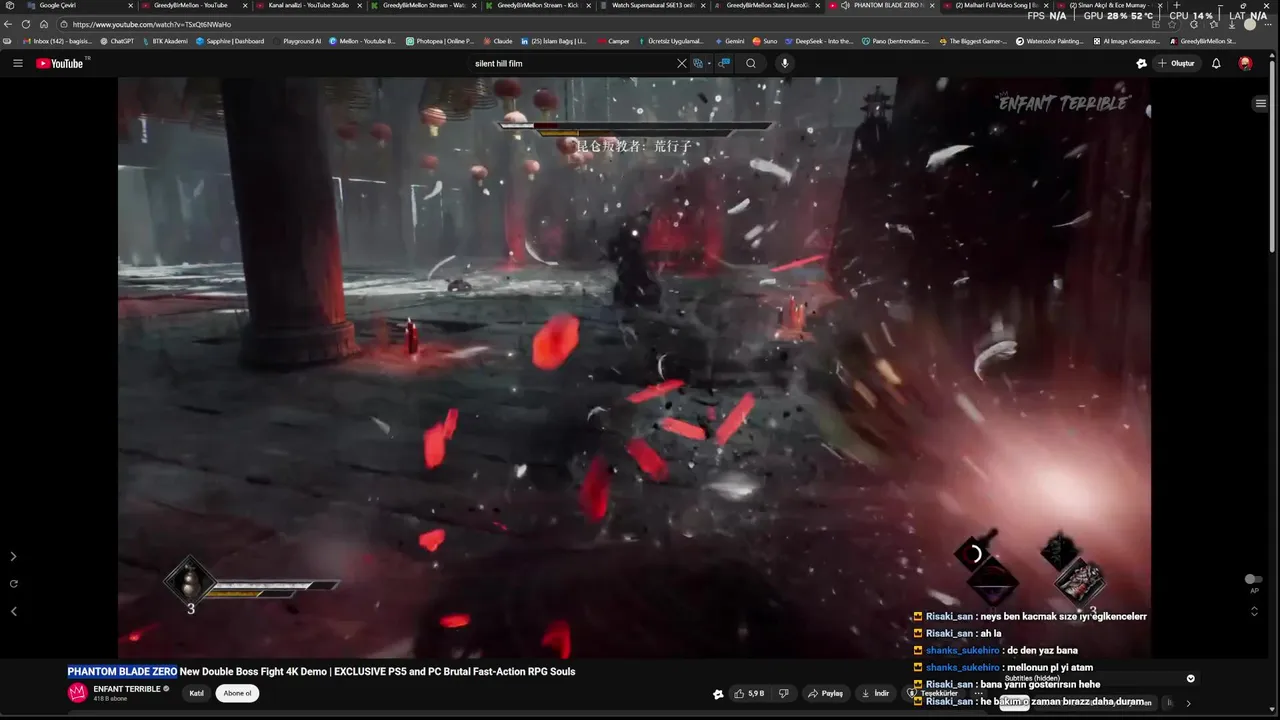The height and width of the screenshot is (720, 1280).
Task: Open The Biggest Gamer bookmark
Action: [973, 41]
